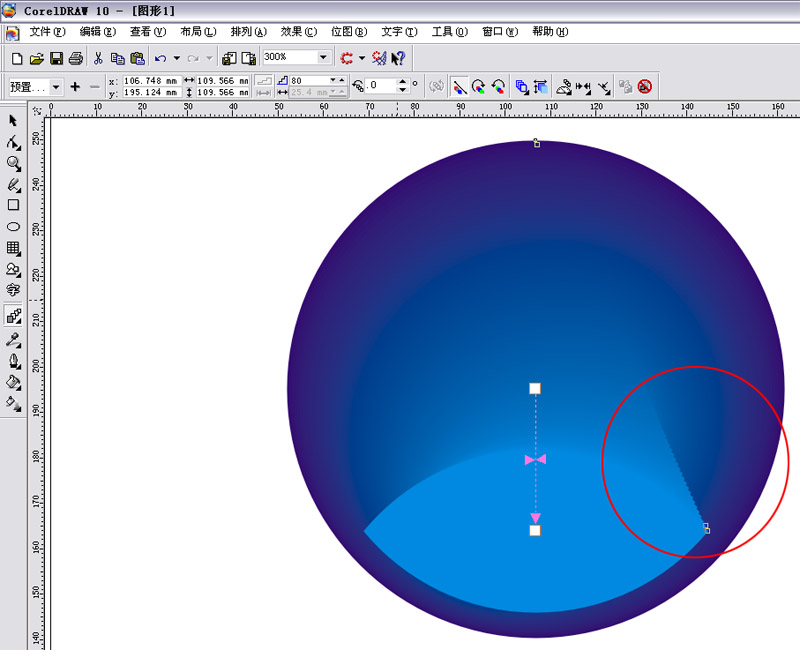Activate the What's This help pointer
The image size is (800, 650).
coord(398,58)
